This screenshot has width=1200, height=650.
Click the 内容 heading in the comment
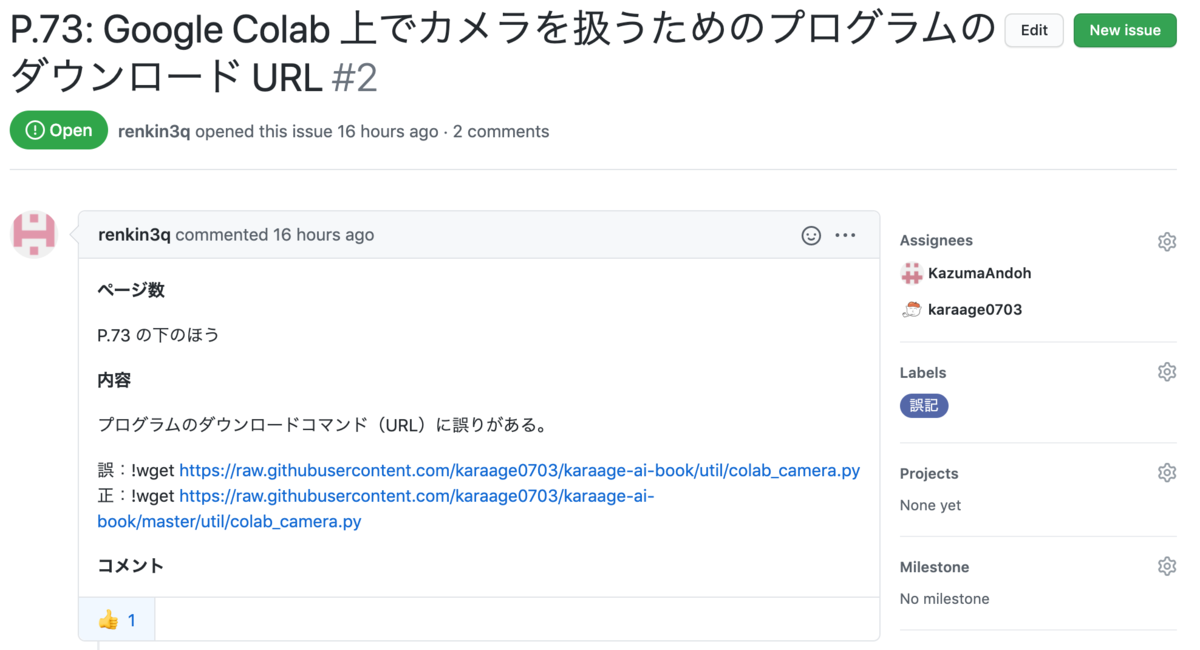(x=114, y=380)
